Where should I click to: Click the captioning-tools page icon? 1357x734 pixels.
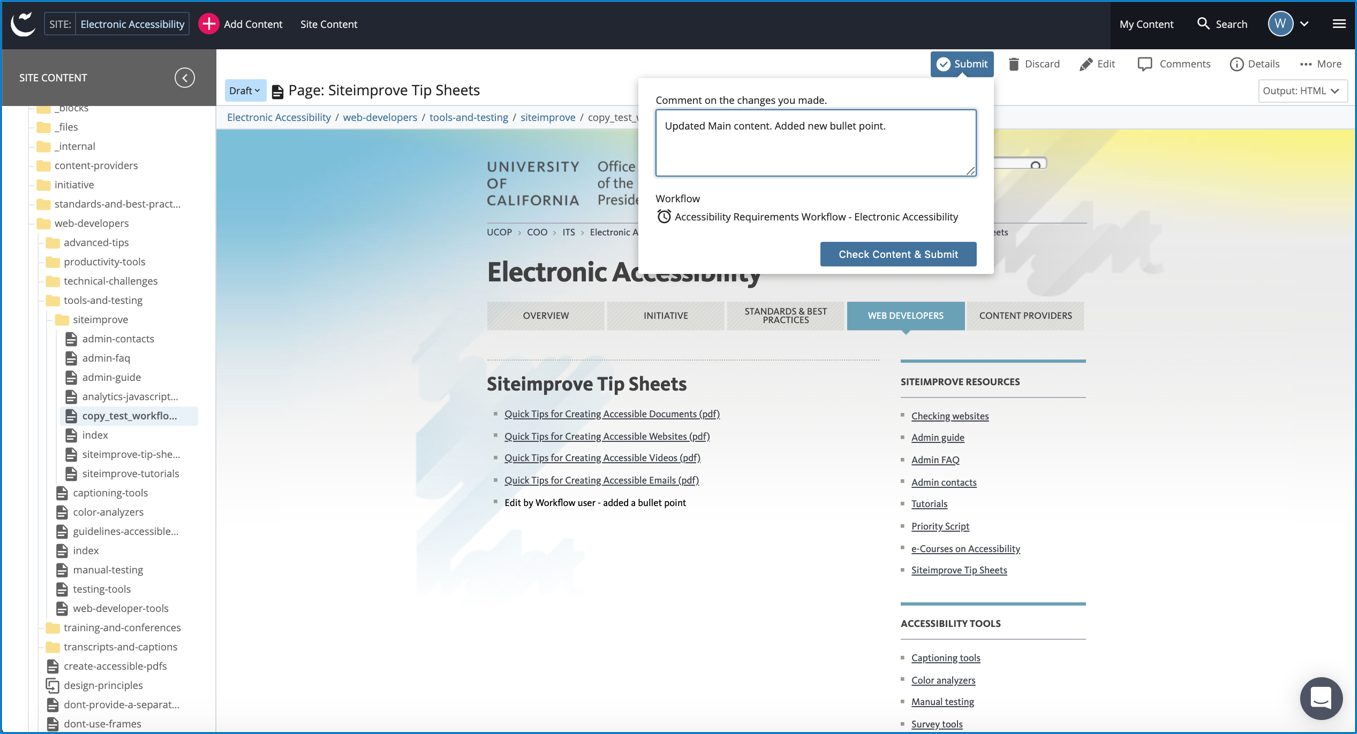click(x=62, y=493)
